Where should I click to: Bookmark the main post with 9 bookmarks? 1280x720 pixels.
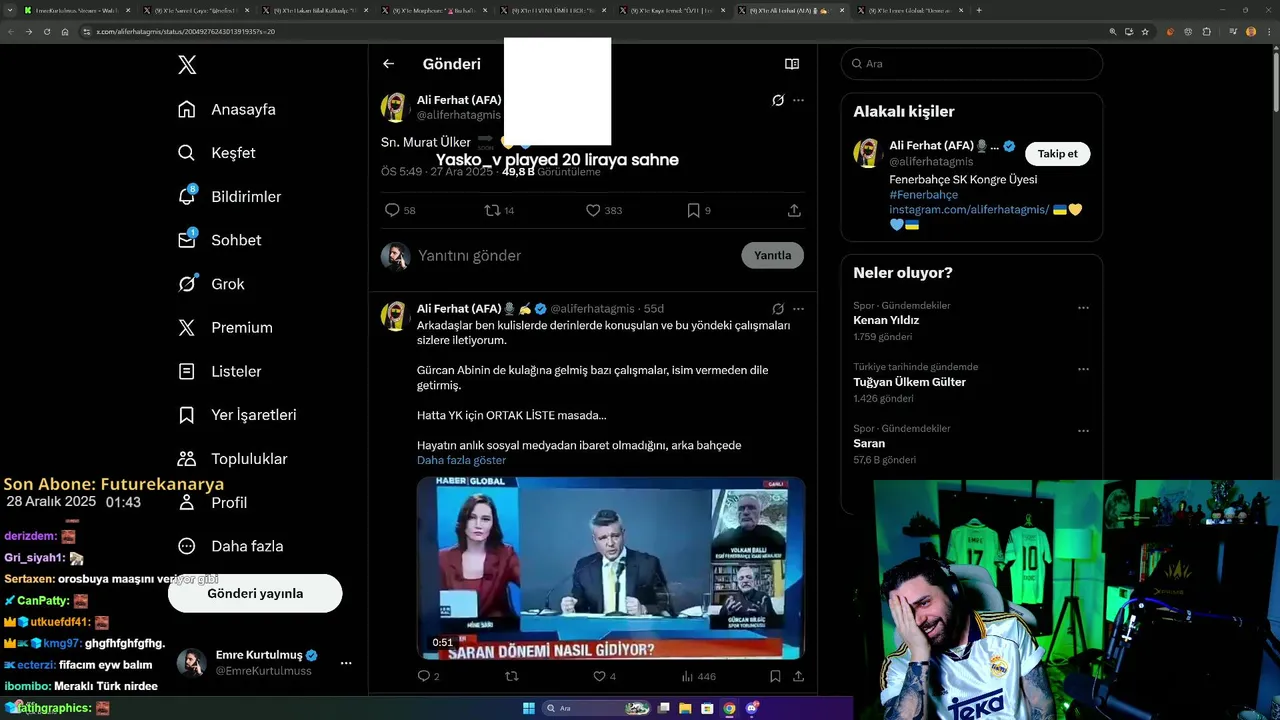point(693,210)
